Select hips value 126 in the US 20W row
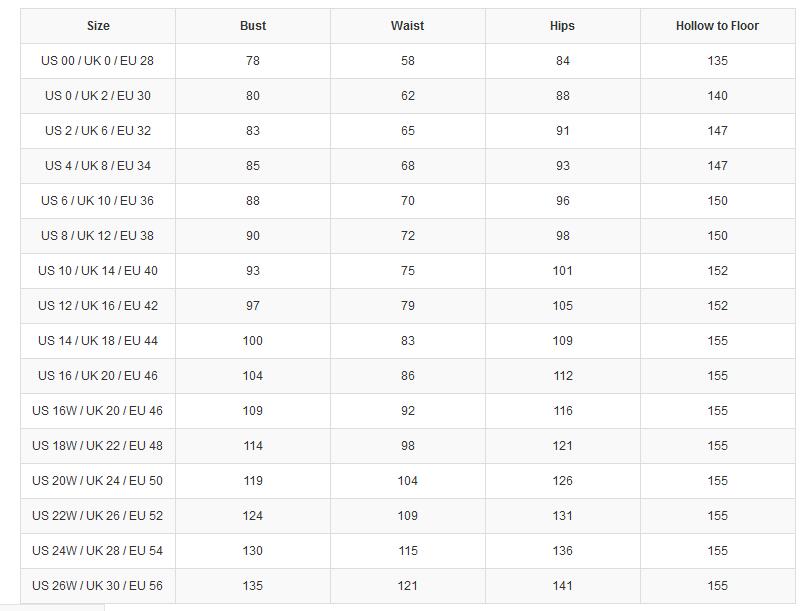The image size is (800, 611). tap(562, 481)
